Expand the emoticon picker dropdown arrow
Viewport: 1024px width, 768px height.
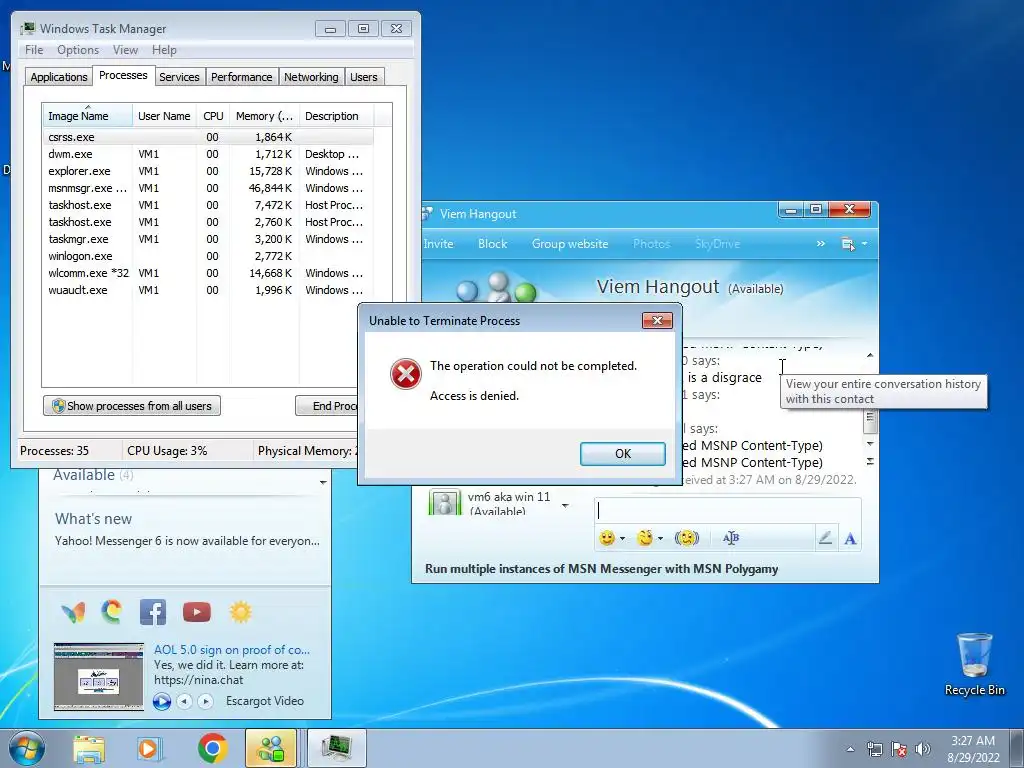(622, 538)
